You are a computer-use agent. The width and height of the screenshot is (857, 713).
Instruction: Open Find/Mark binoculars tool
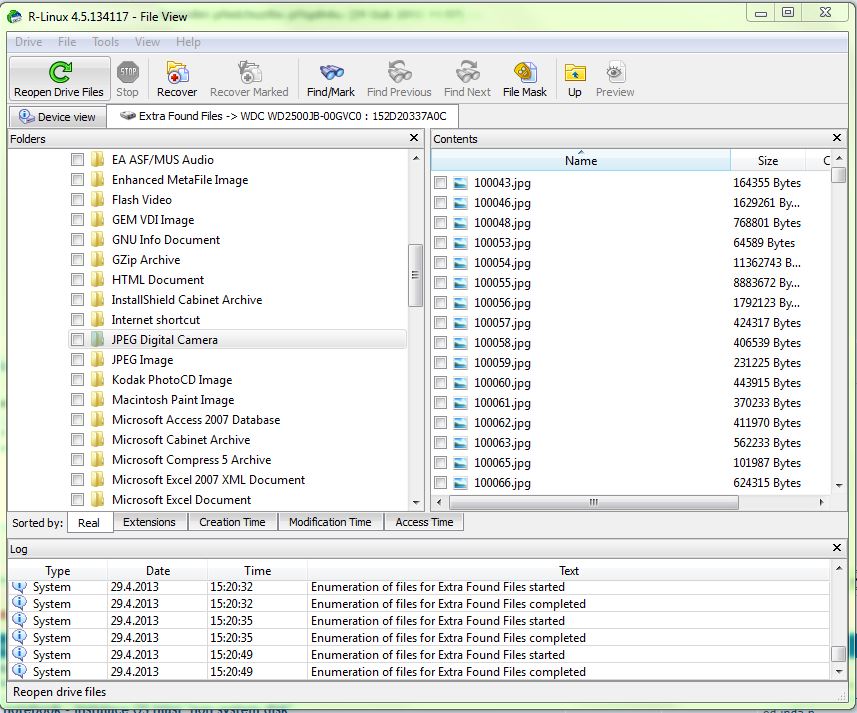tap(331, 72)
